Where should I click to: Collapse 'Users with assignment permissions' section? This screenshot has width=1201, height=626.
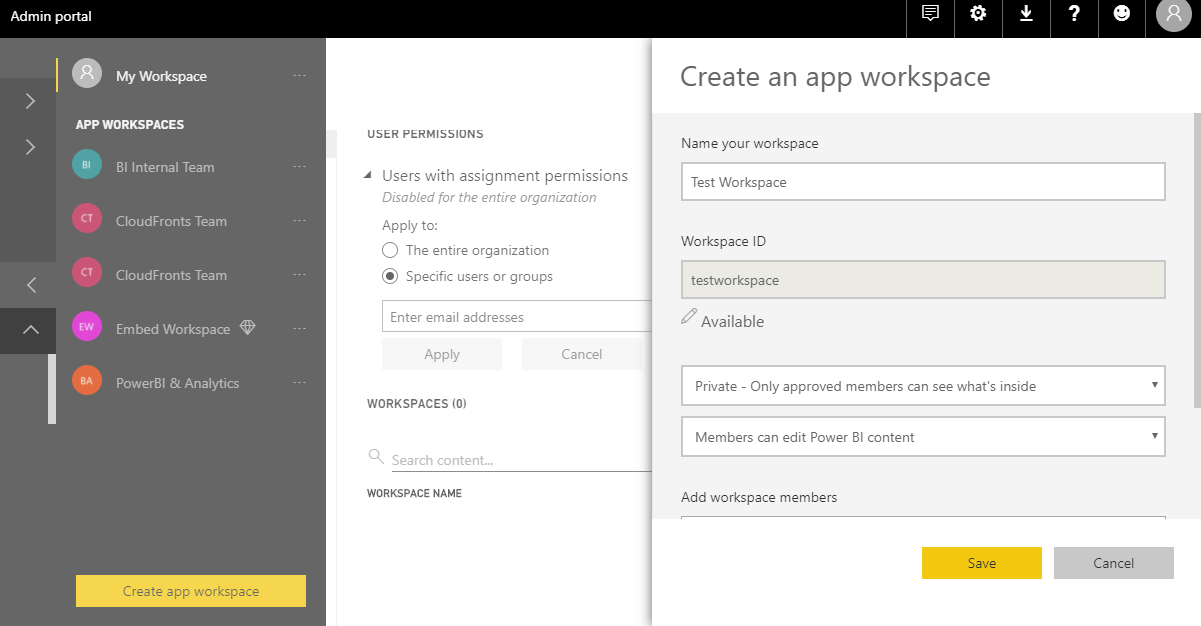click(x=369, y=176)
